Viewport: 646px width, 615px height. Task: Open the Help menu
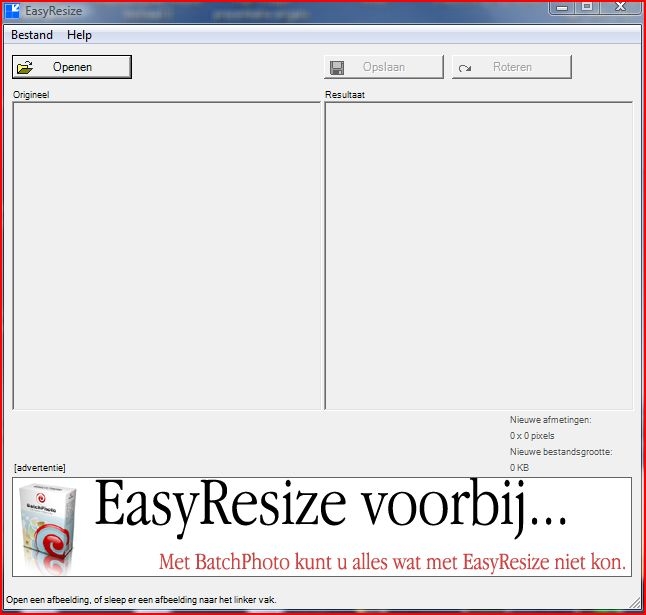(79, 35)
